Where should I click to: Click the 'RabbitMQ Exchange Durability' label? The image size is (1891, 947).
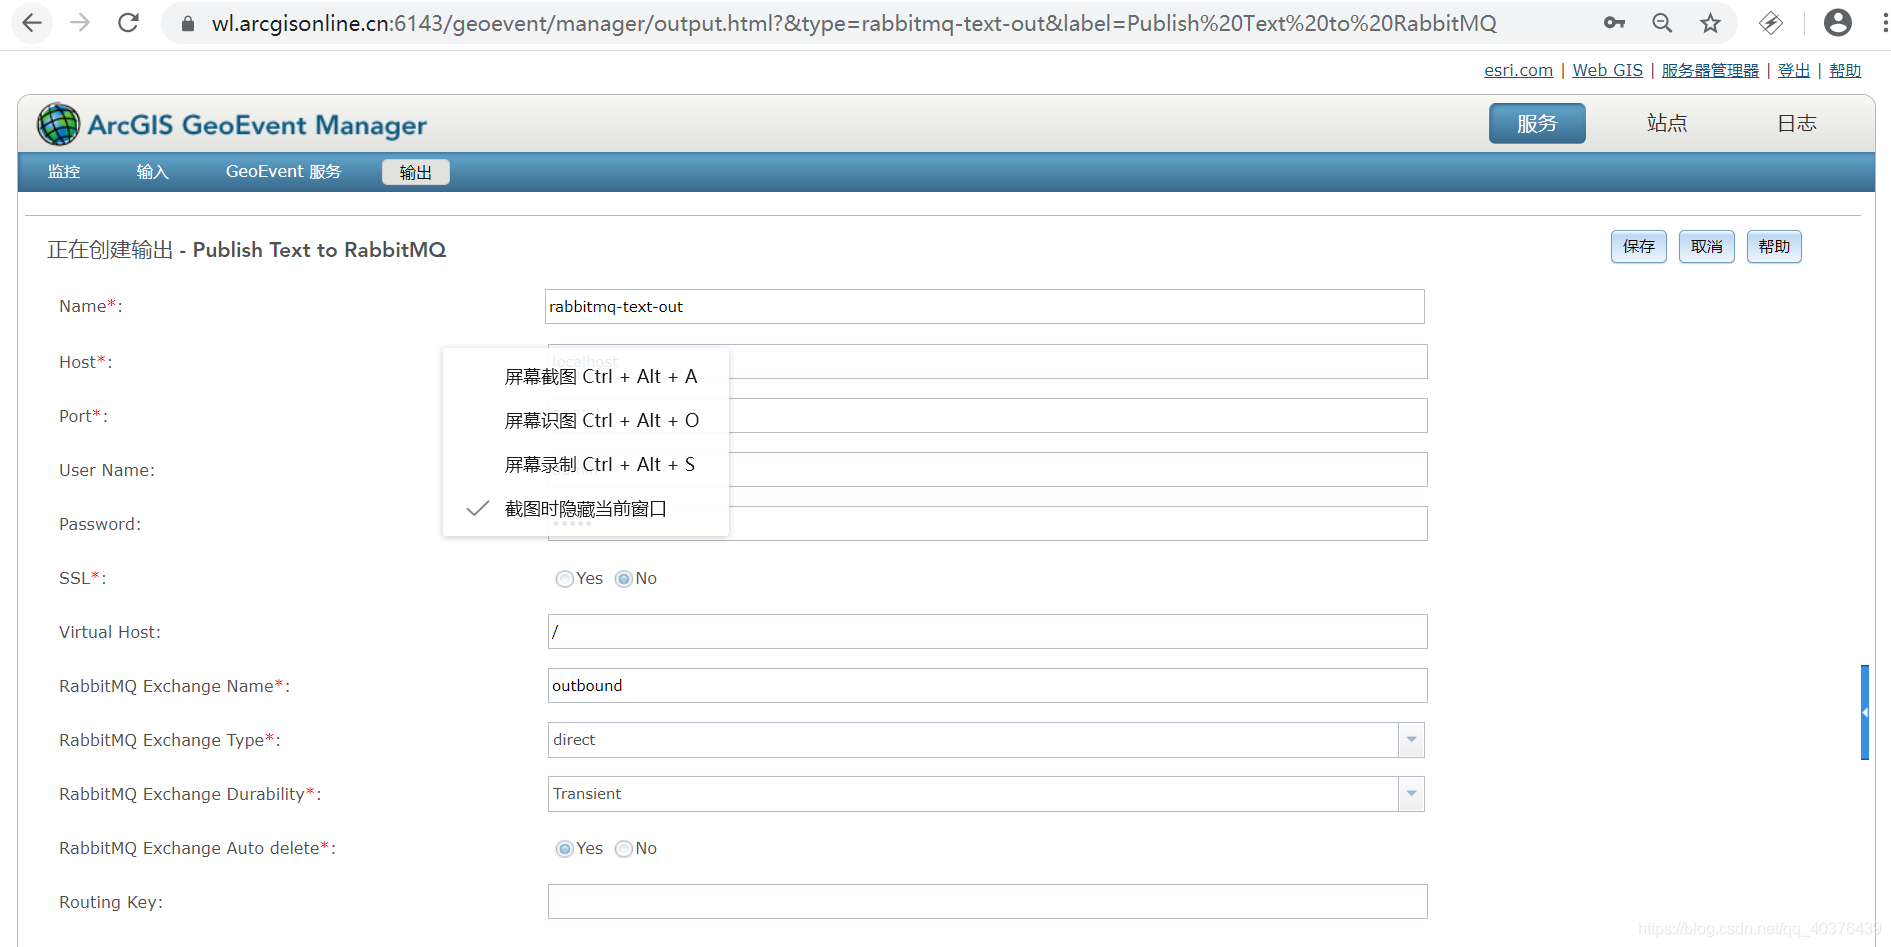190,794
